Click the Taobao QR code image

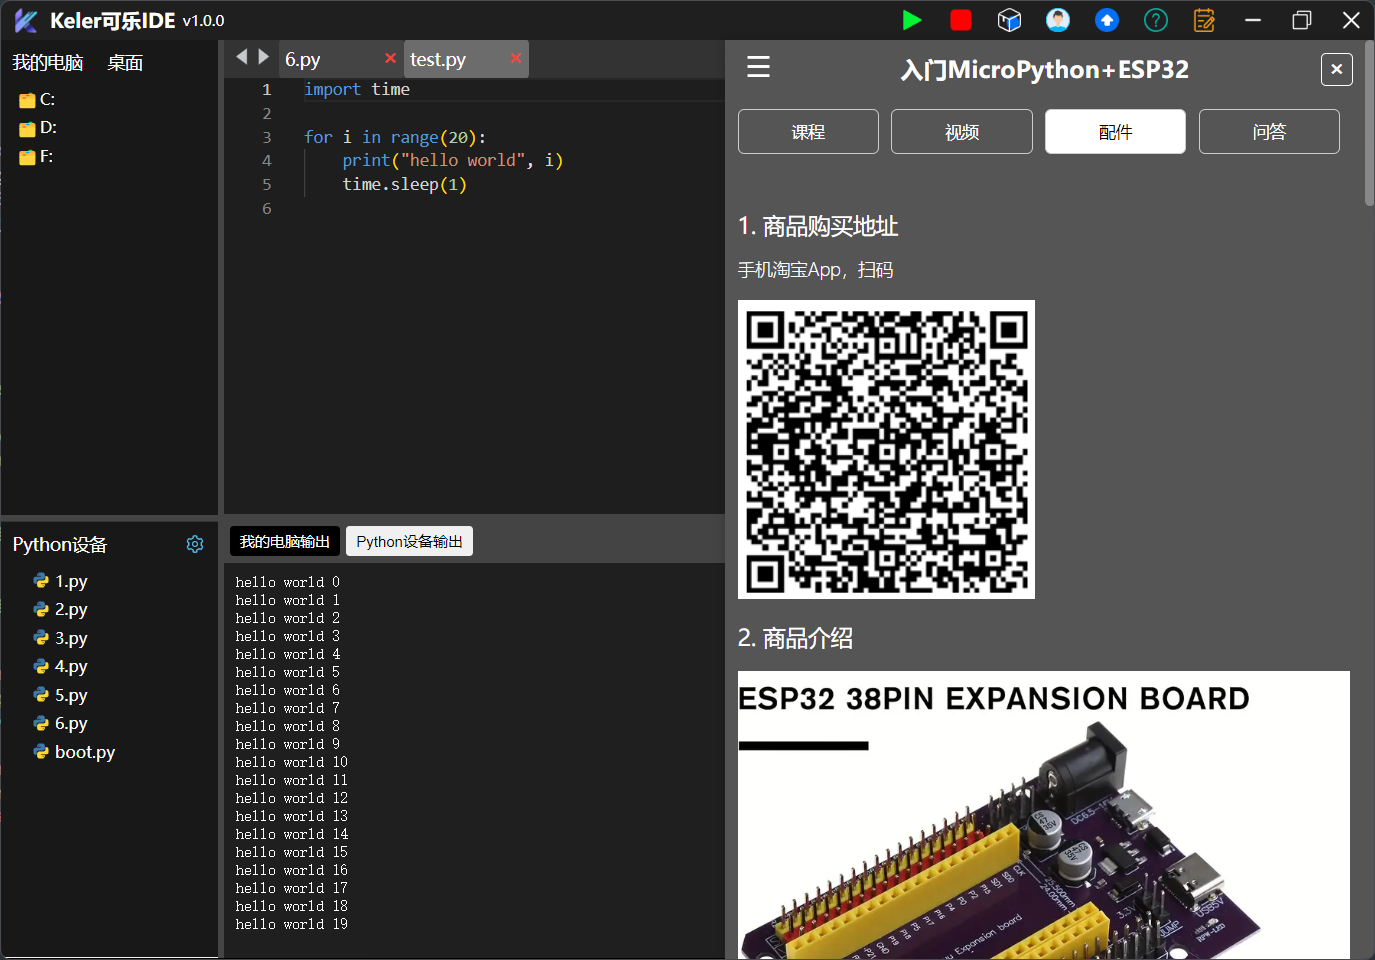coord(886,449)
